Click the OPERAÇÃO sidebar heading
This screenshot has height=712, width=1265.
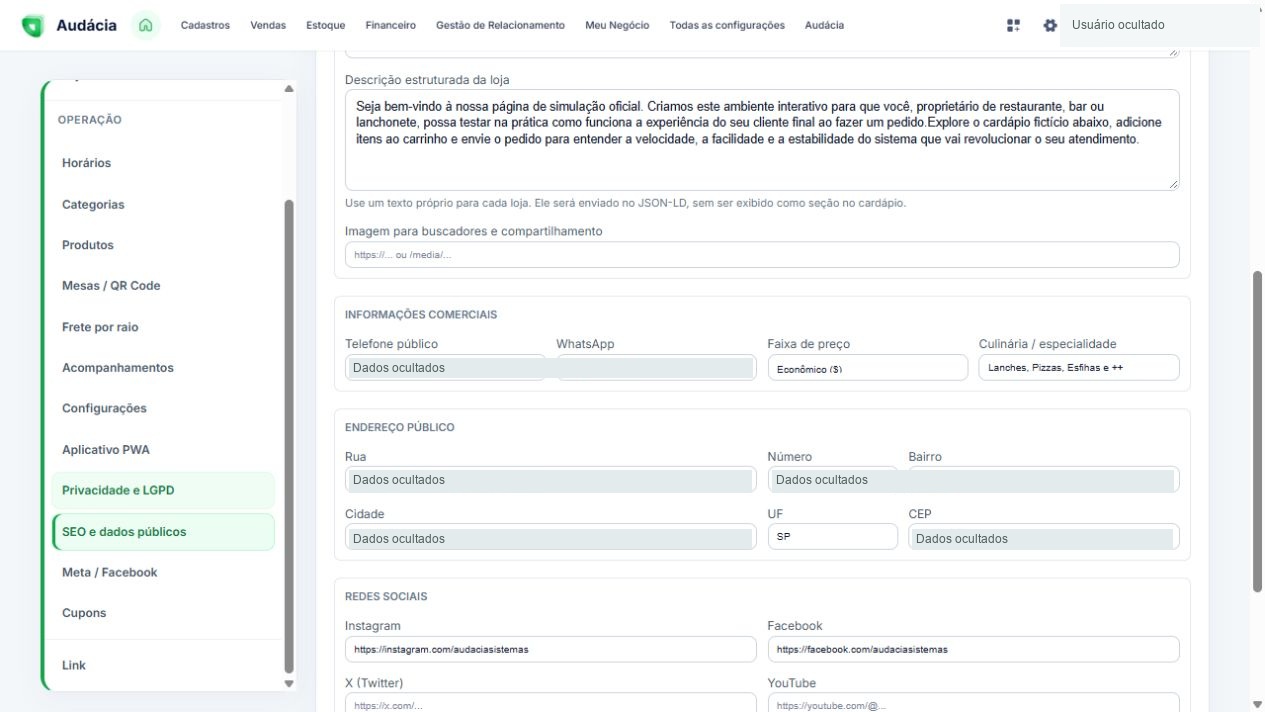tap(92, 119)
